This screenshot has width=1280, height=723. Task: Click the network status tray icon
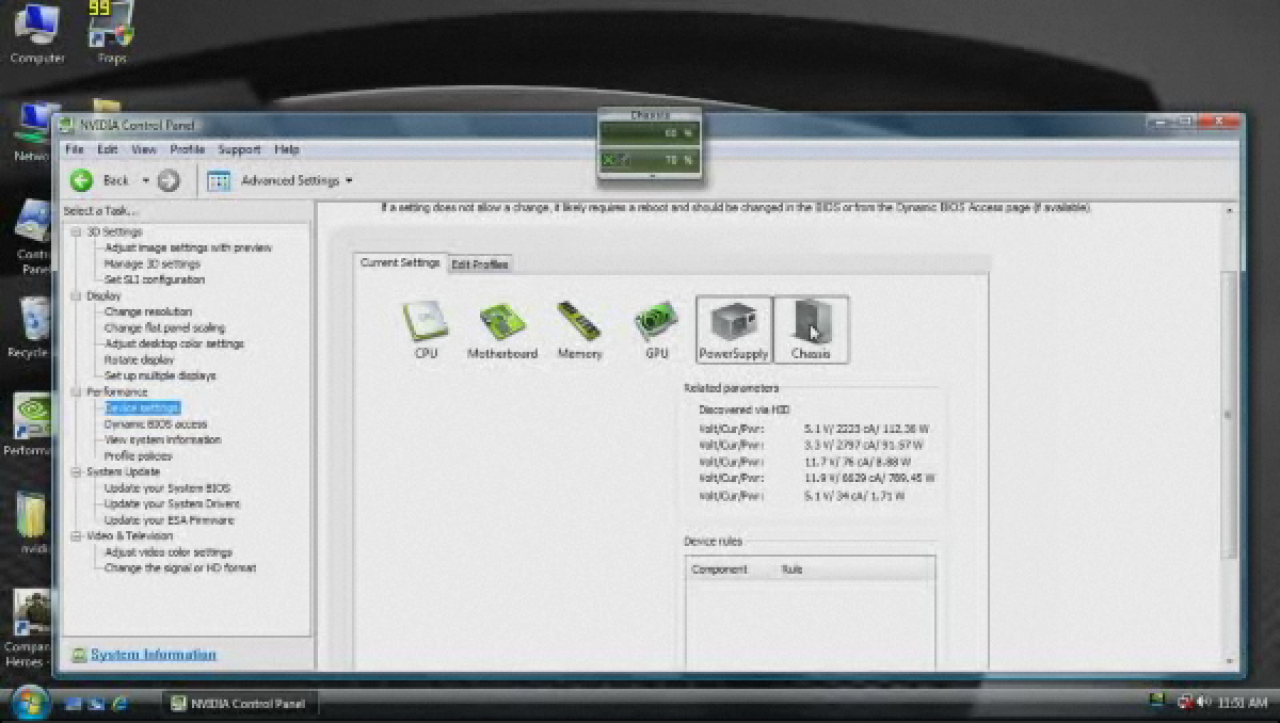click(x=1186, y=702)
